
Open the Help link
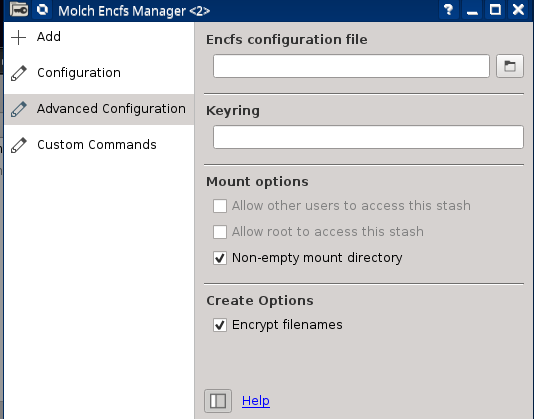click(x=256, y=401)
